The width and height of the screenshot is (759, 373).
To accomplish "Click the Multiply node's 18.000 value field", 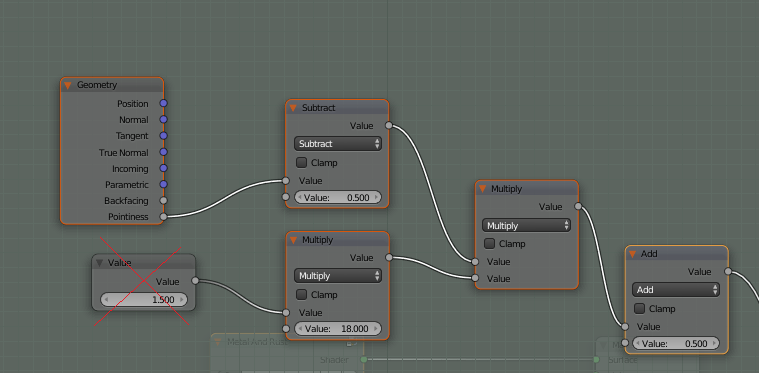I will [x=338, y=328].
